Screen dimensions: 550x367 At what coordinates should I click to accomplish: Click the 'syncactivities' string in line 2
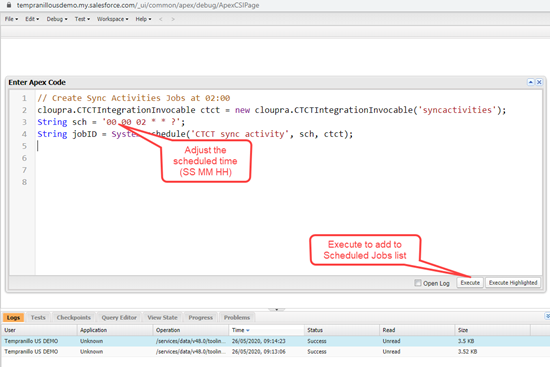[457, 110]
